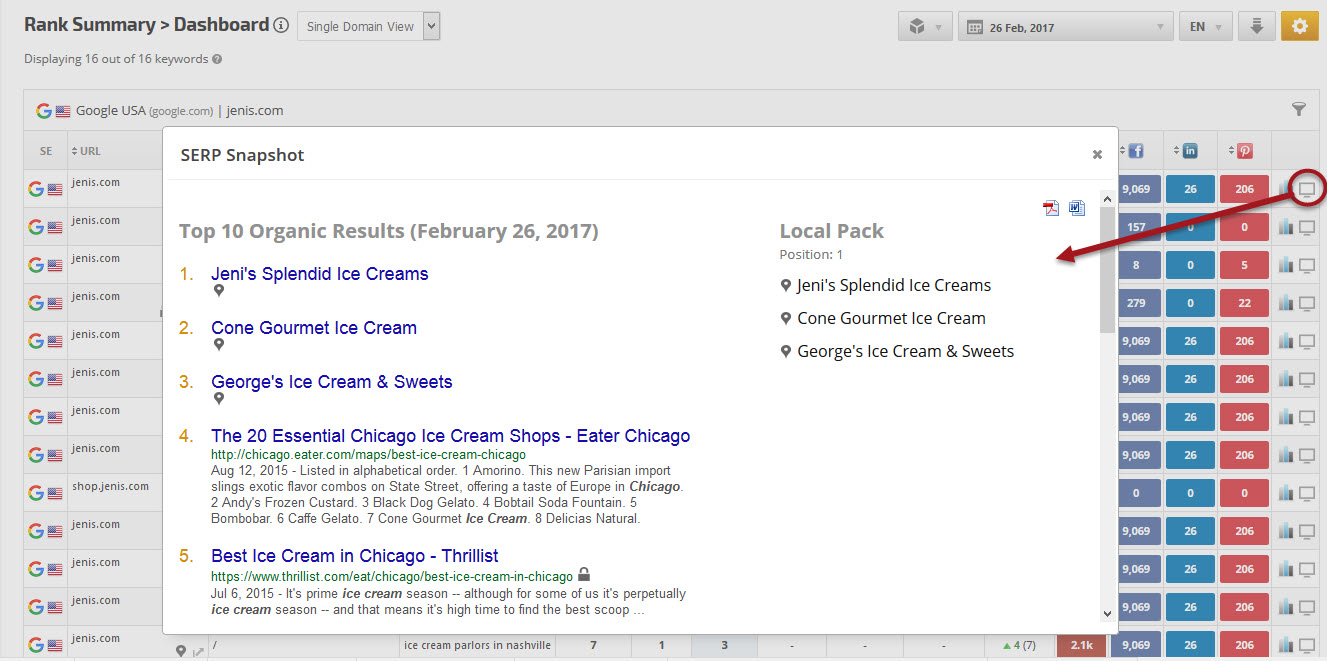Open the 26 Feb, 2017 date picker
Image resolution: width=1327 pixels, height=661 pixels.
pos(1065,27)
